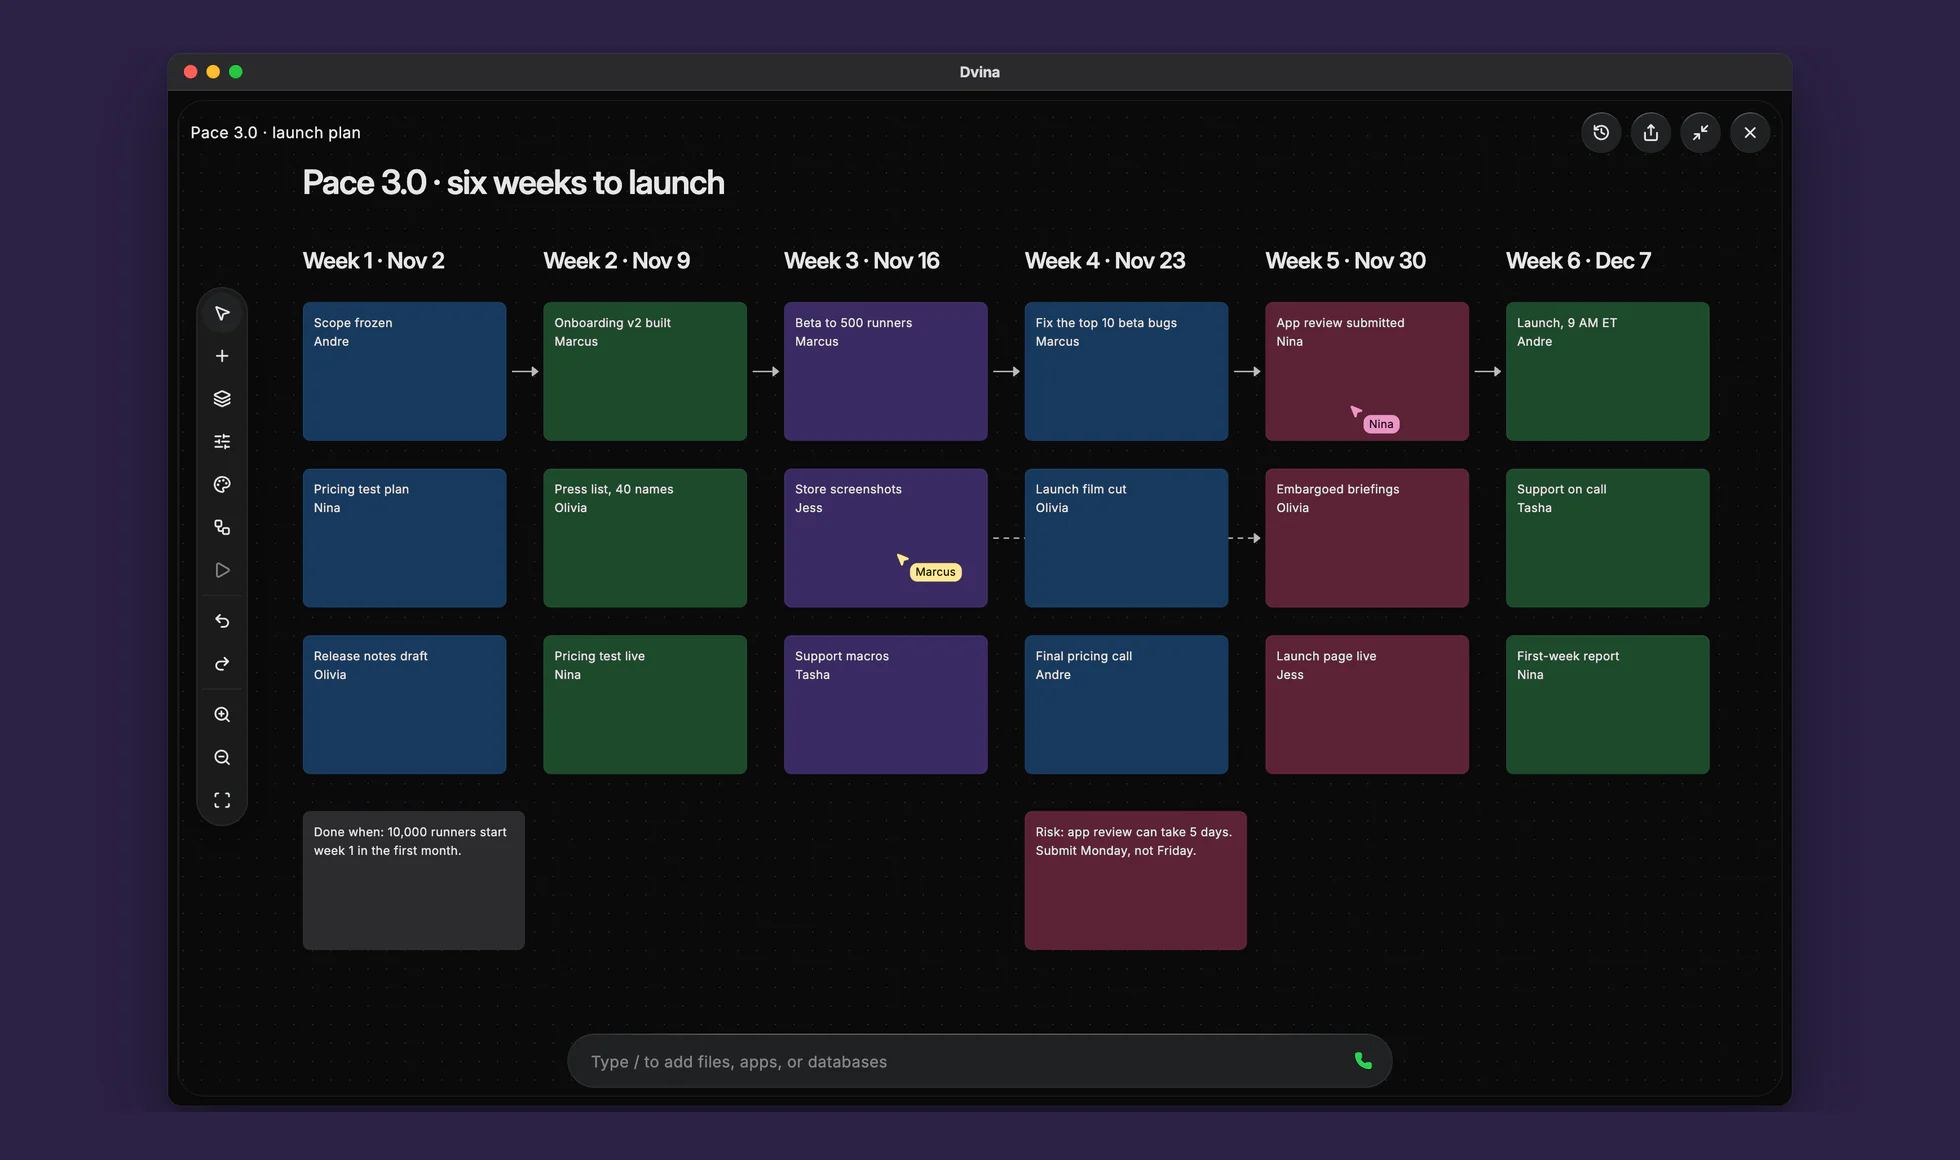Click the green macOS zoom window button
Screen dimensions: 1960x1160
(236, 71)
